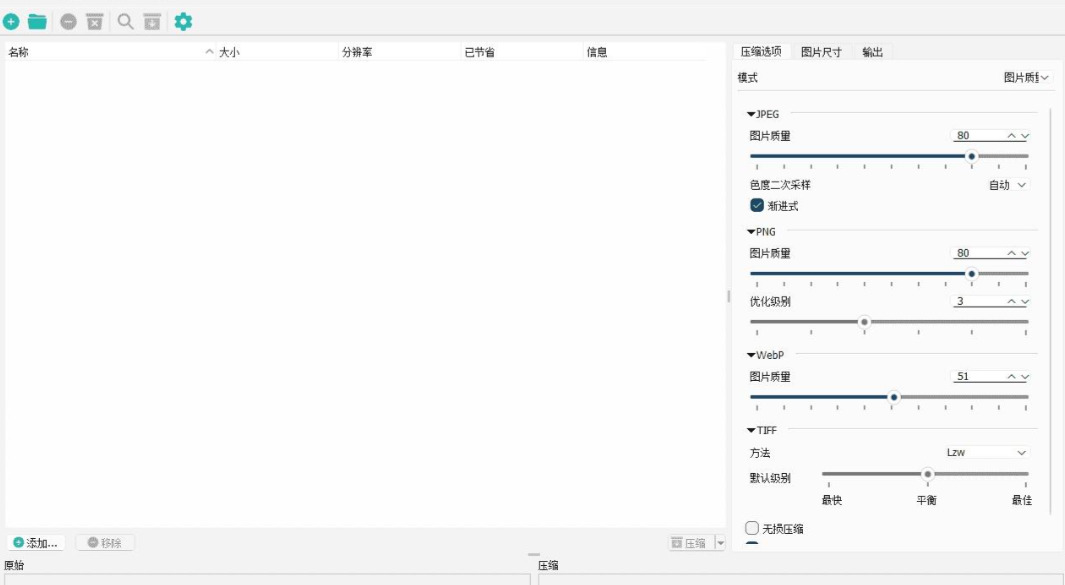Increase PNG 图片质量 with the up arrow
This screenshot has height=585, width=1065.
pyautogui.click(x=1011, y=253)
